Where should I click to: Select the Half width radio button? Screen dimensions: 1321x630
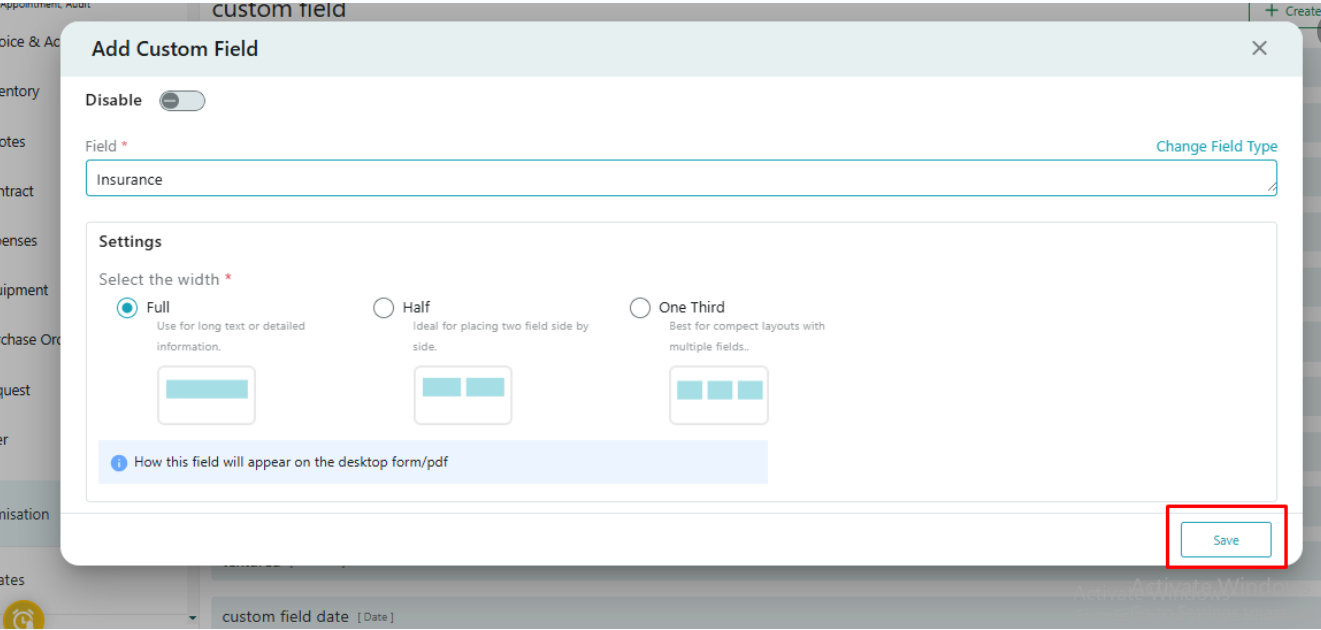point(383,308)
